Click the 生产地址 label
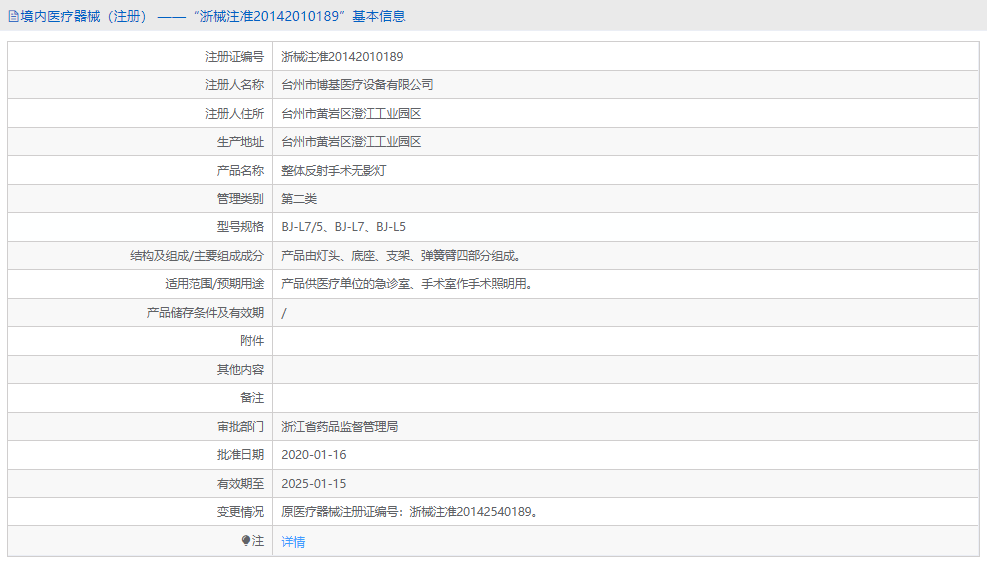987x562 pixels. point(240,142)
